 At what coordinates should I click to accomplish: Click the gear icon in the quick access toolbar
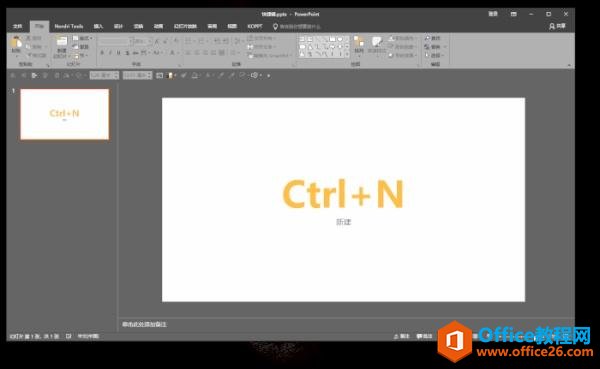point(254,75)
